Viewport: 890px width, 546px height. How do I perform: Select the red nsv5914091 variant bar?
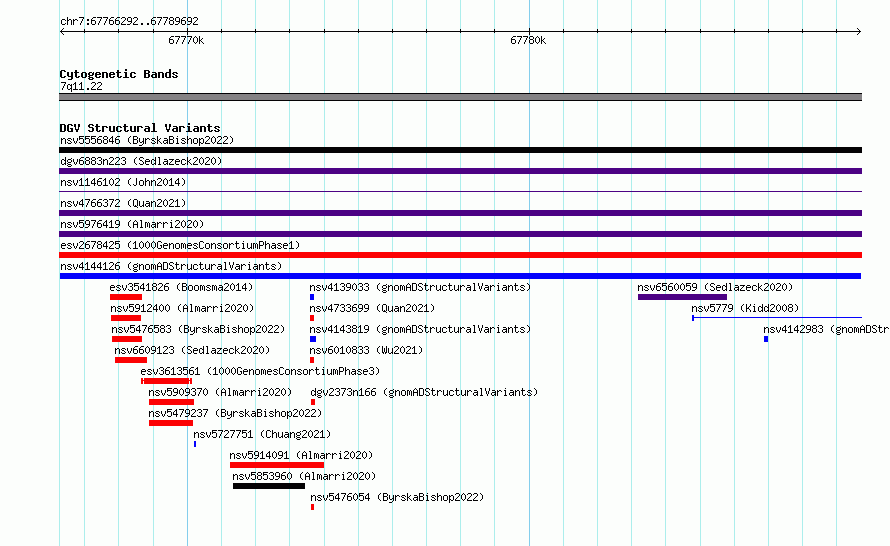277,465
